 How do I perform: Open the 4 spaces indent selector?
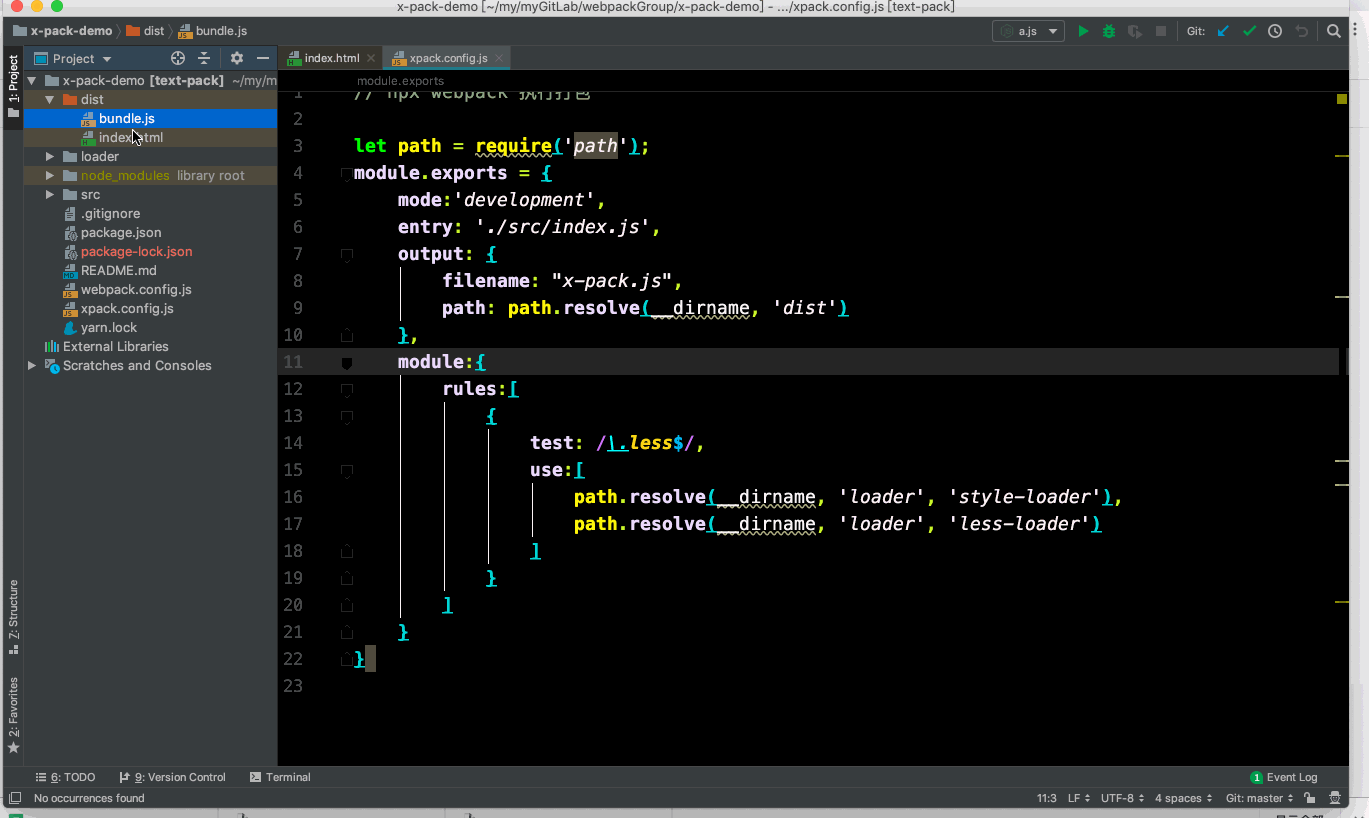pyautogui.click(x=1183, y=798)
